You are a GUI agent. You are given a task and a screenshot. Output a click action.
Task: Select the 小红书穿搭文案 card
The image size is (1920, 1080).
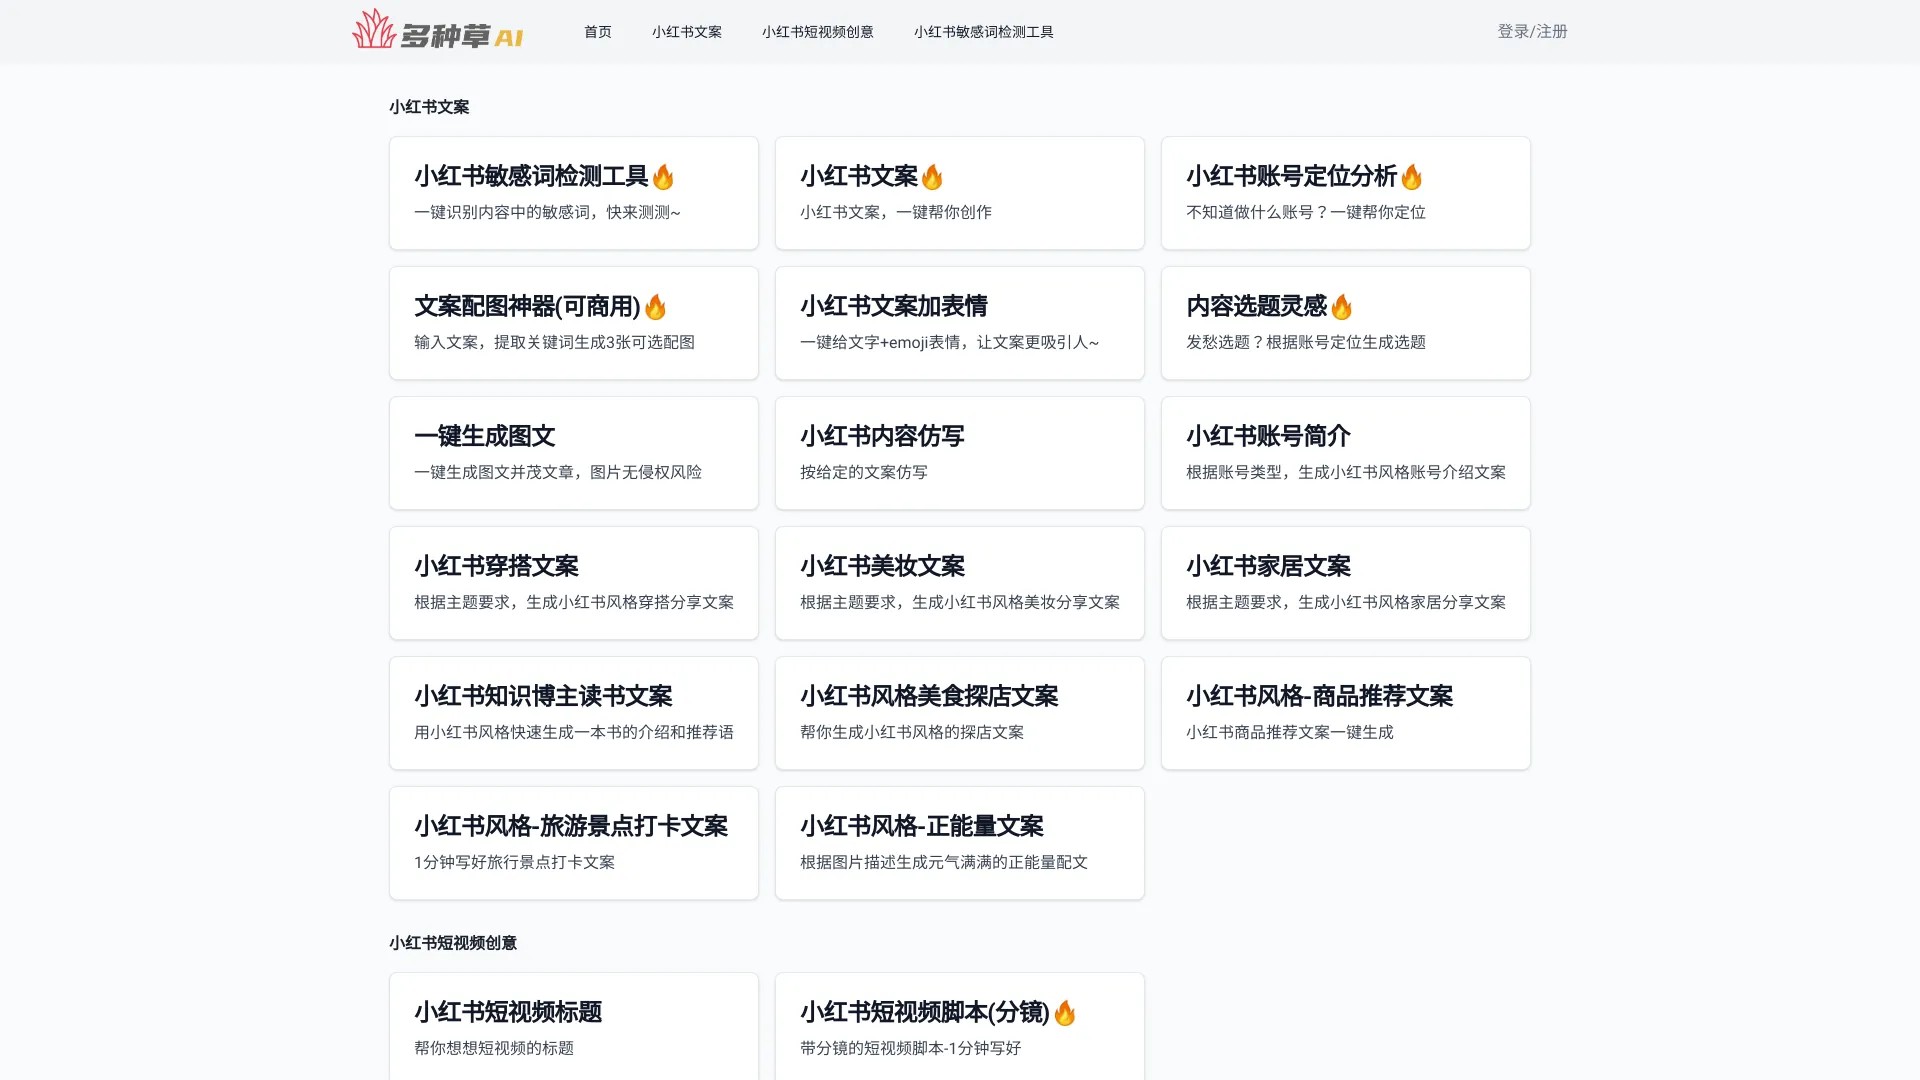(x=573, y=582)
